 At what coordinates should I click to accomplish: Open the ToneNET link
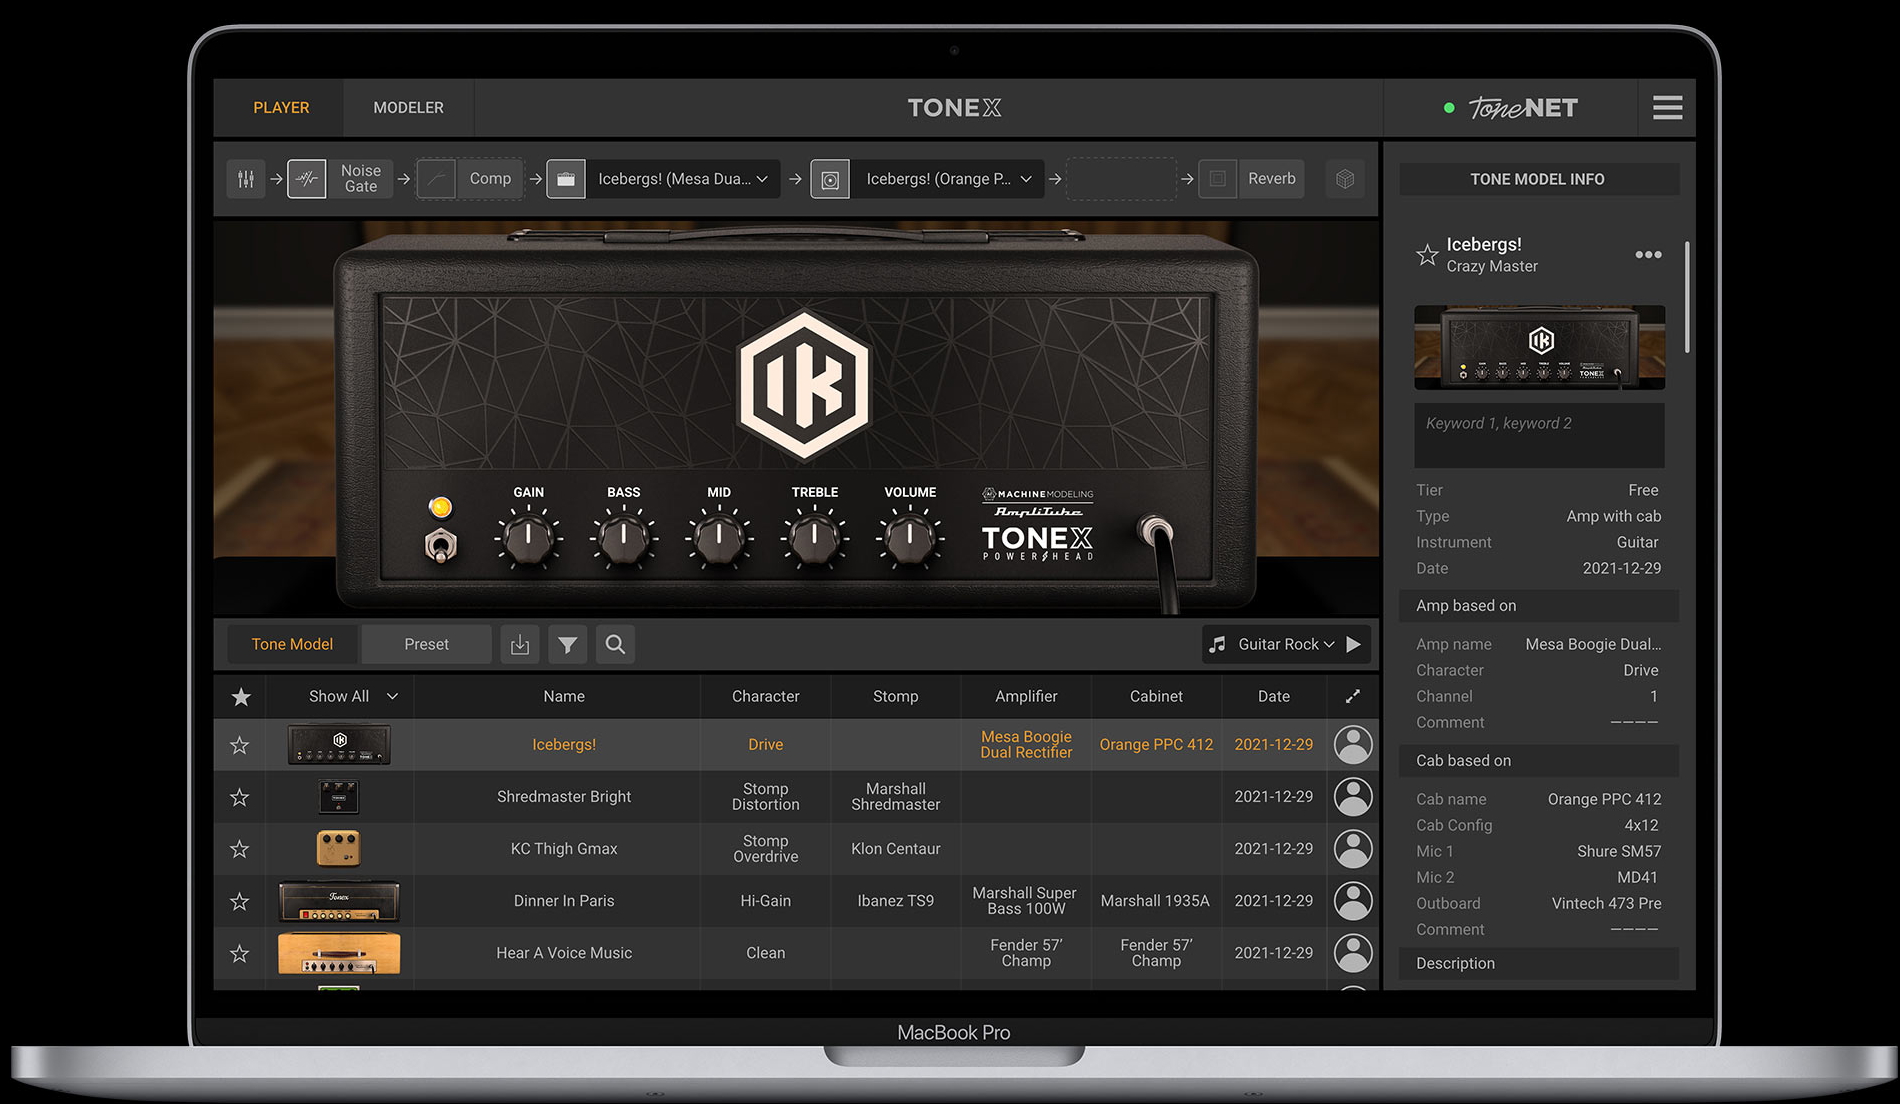1522,108
